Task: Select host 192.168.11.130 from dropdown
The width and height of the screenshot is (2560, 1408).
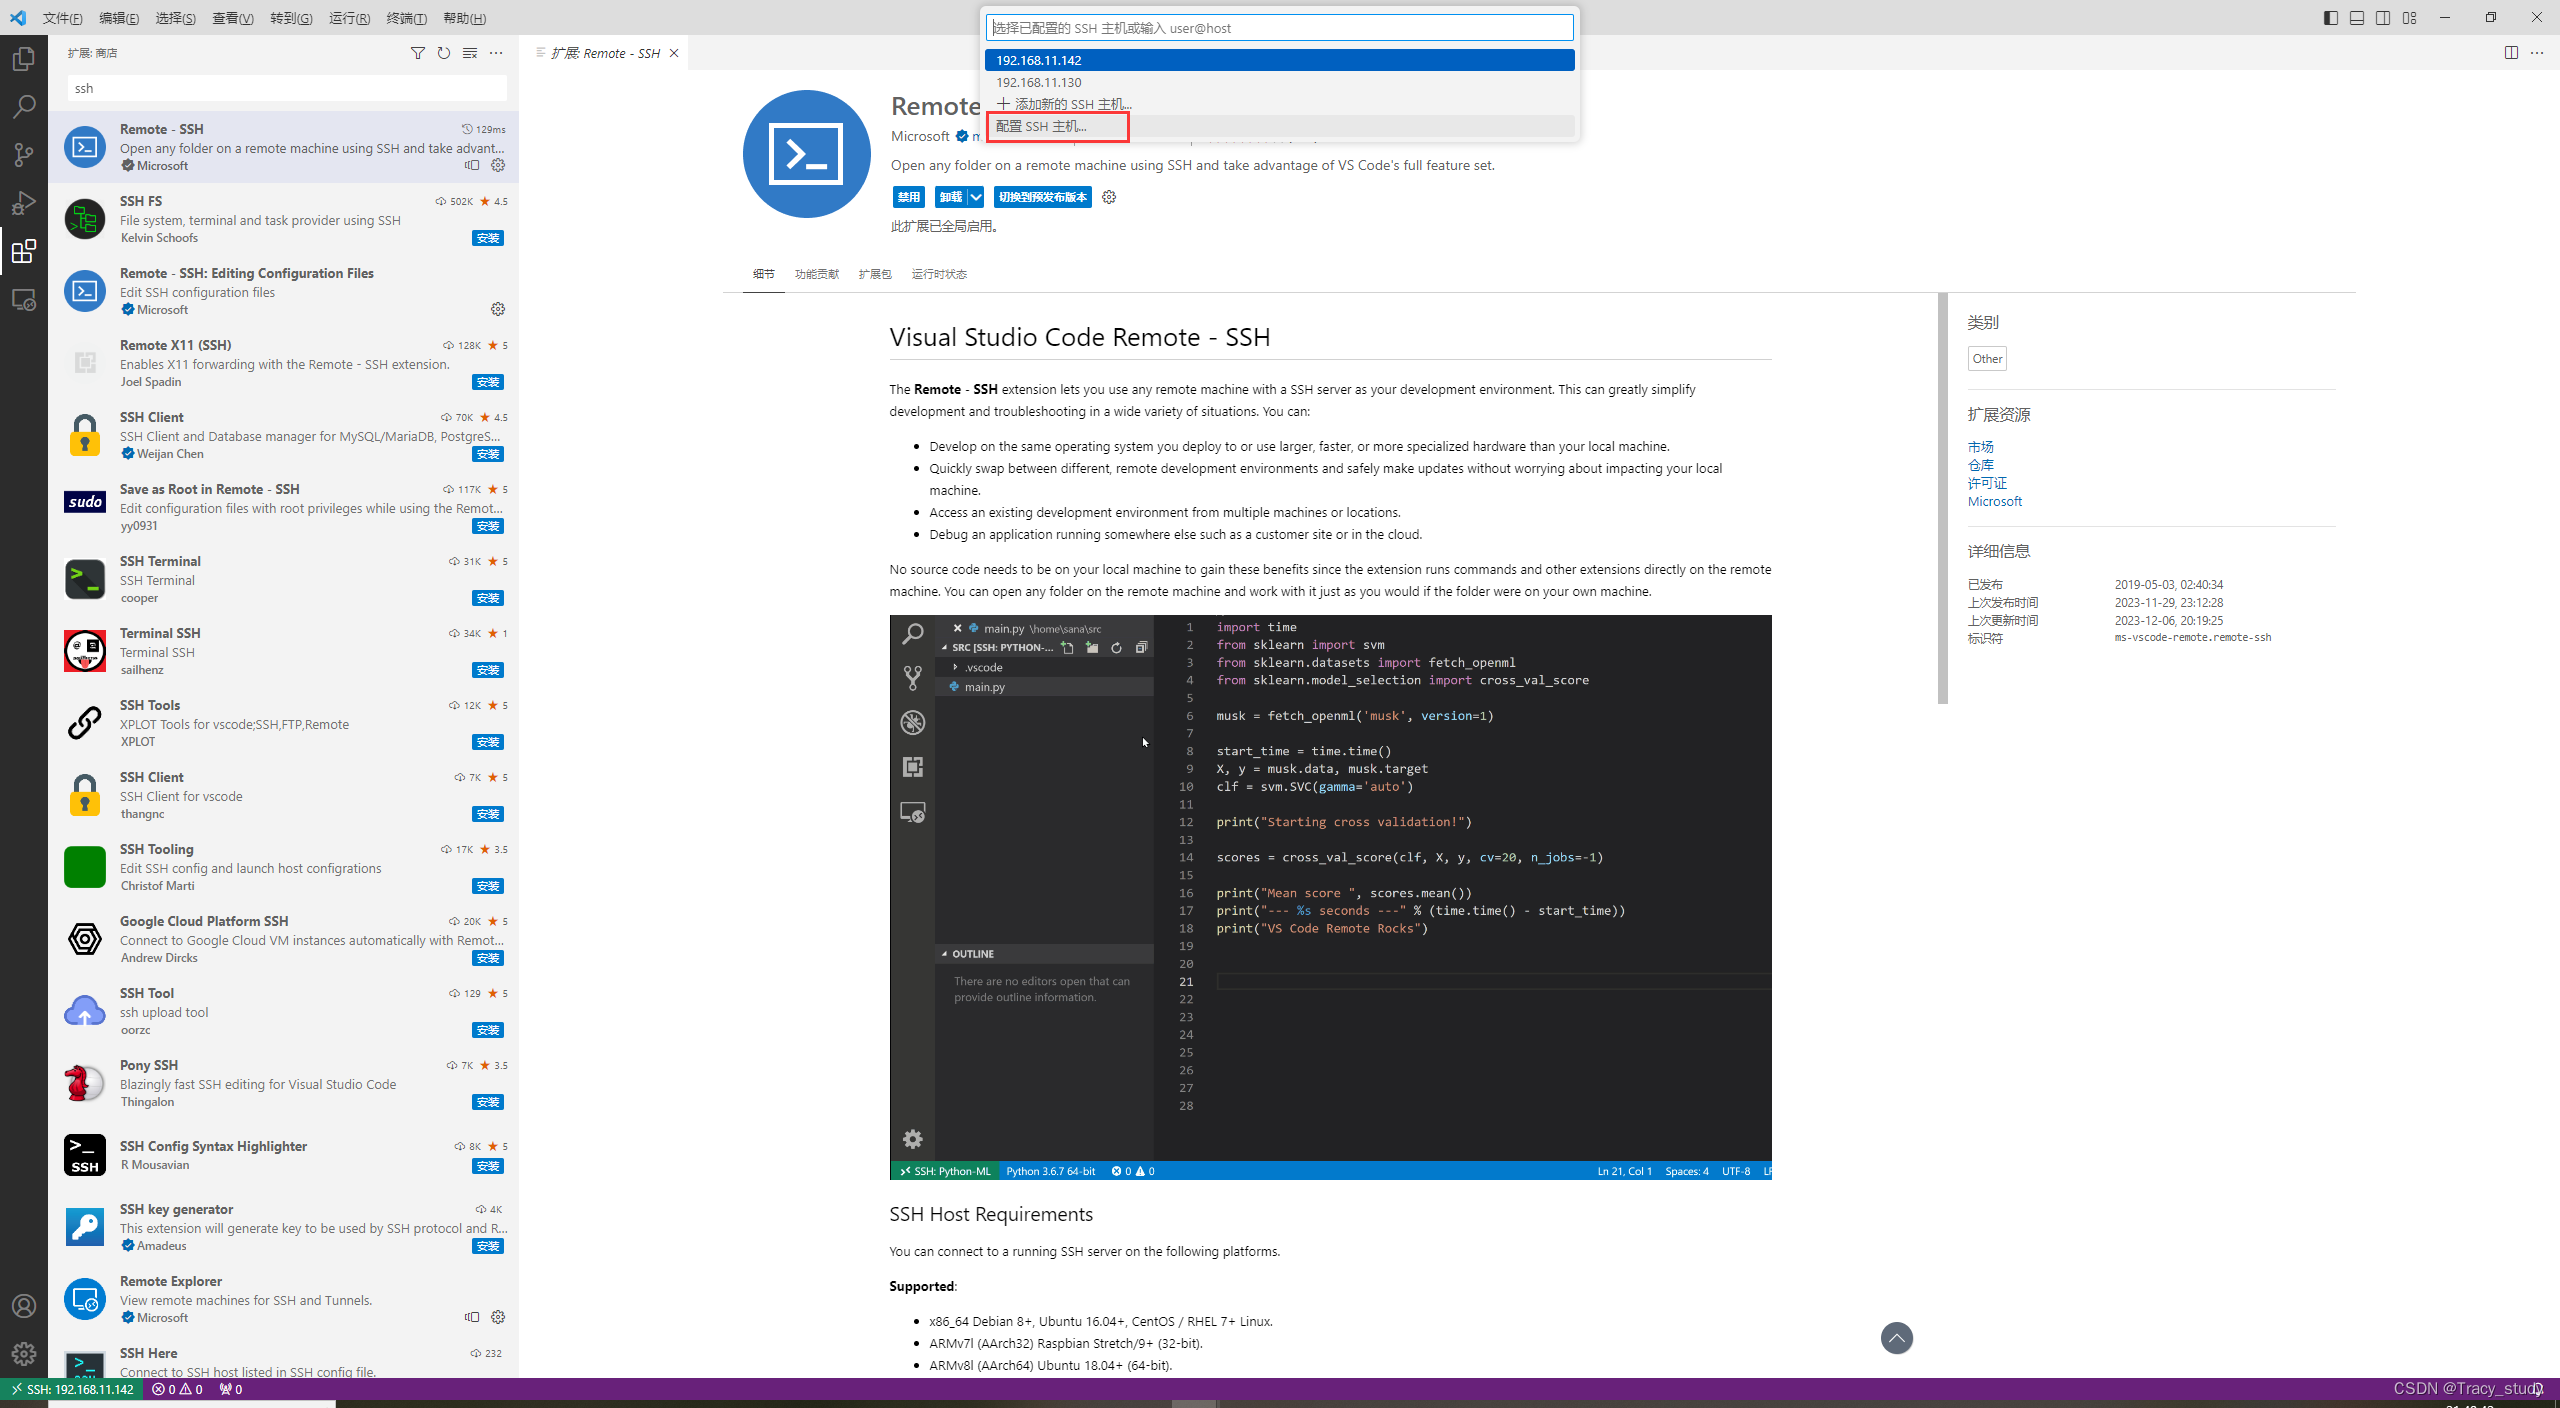Action: 1279,81
